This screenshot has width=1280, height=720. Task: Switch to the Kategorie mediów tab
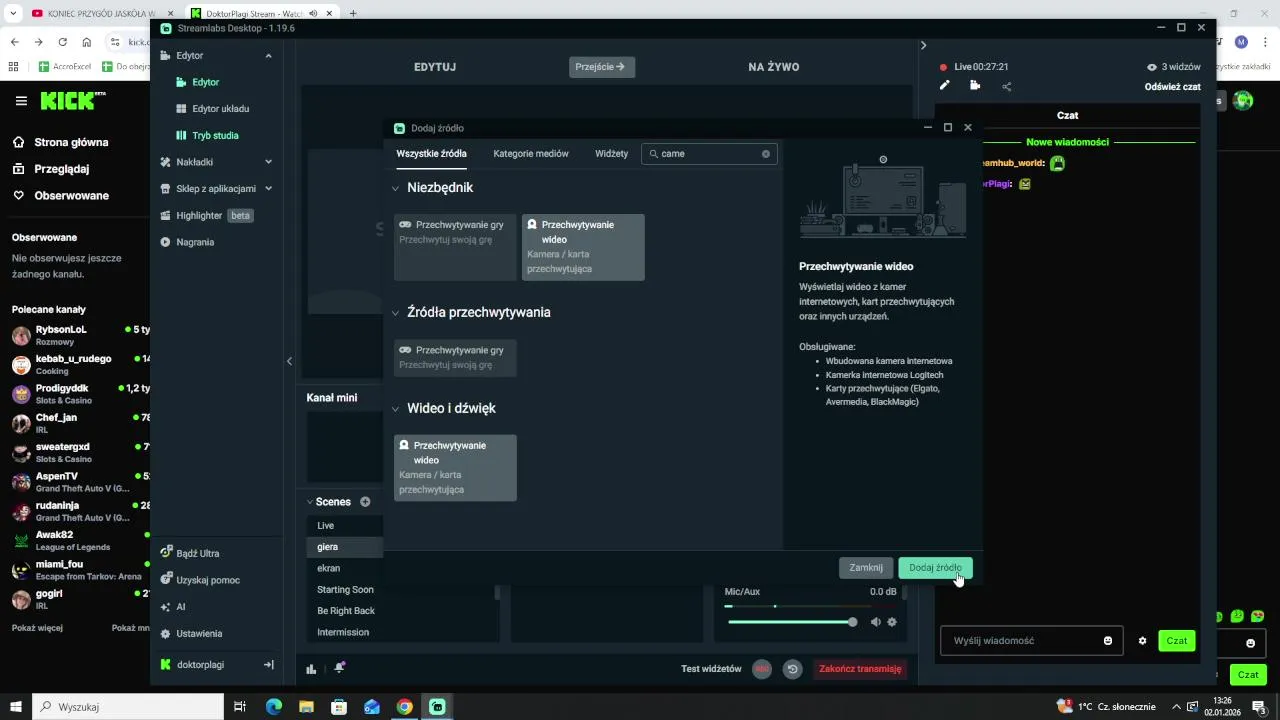[x=531, y=154]
